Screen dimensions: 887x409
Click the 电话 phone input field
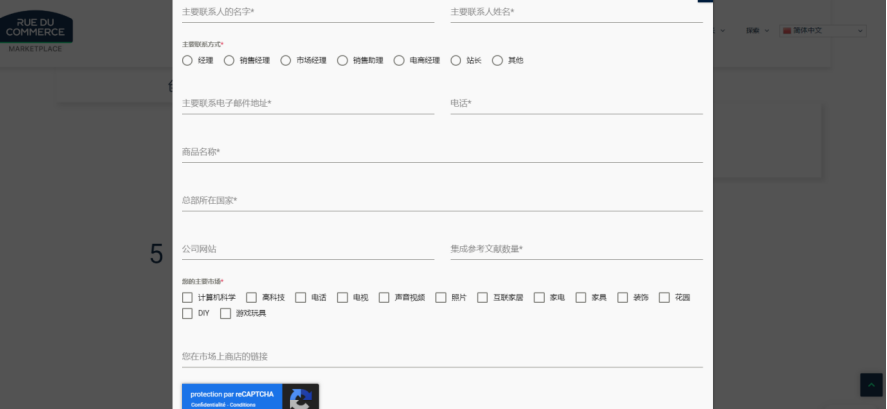pyautogui.click(x=576, y=104)
